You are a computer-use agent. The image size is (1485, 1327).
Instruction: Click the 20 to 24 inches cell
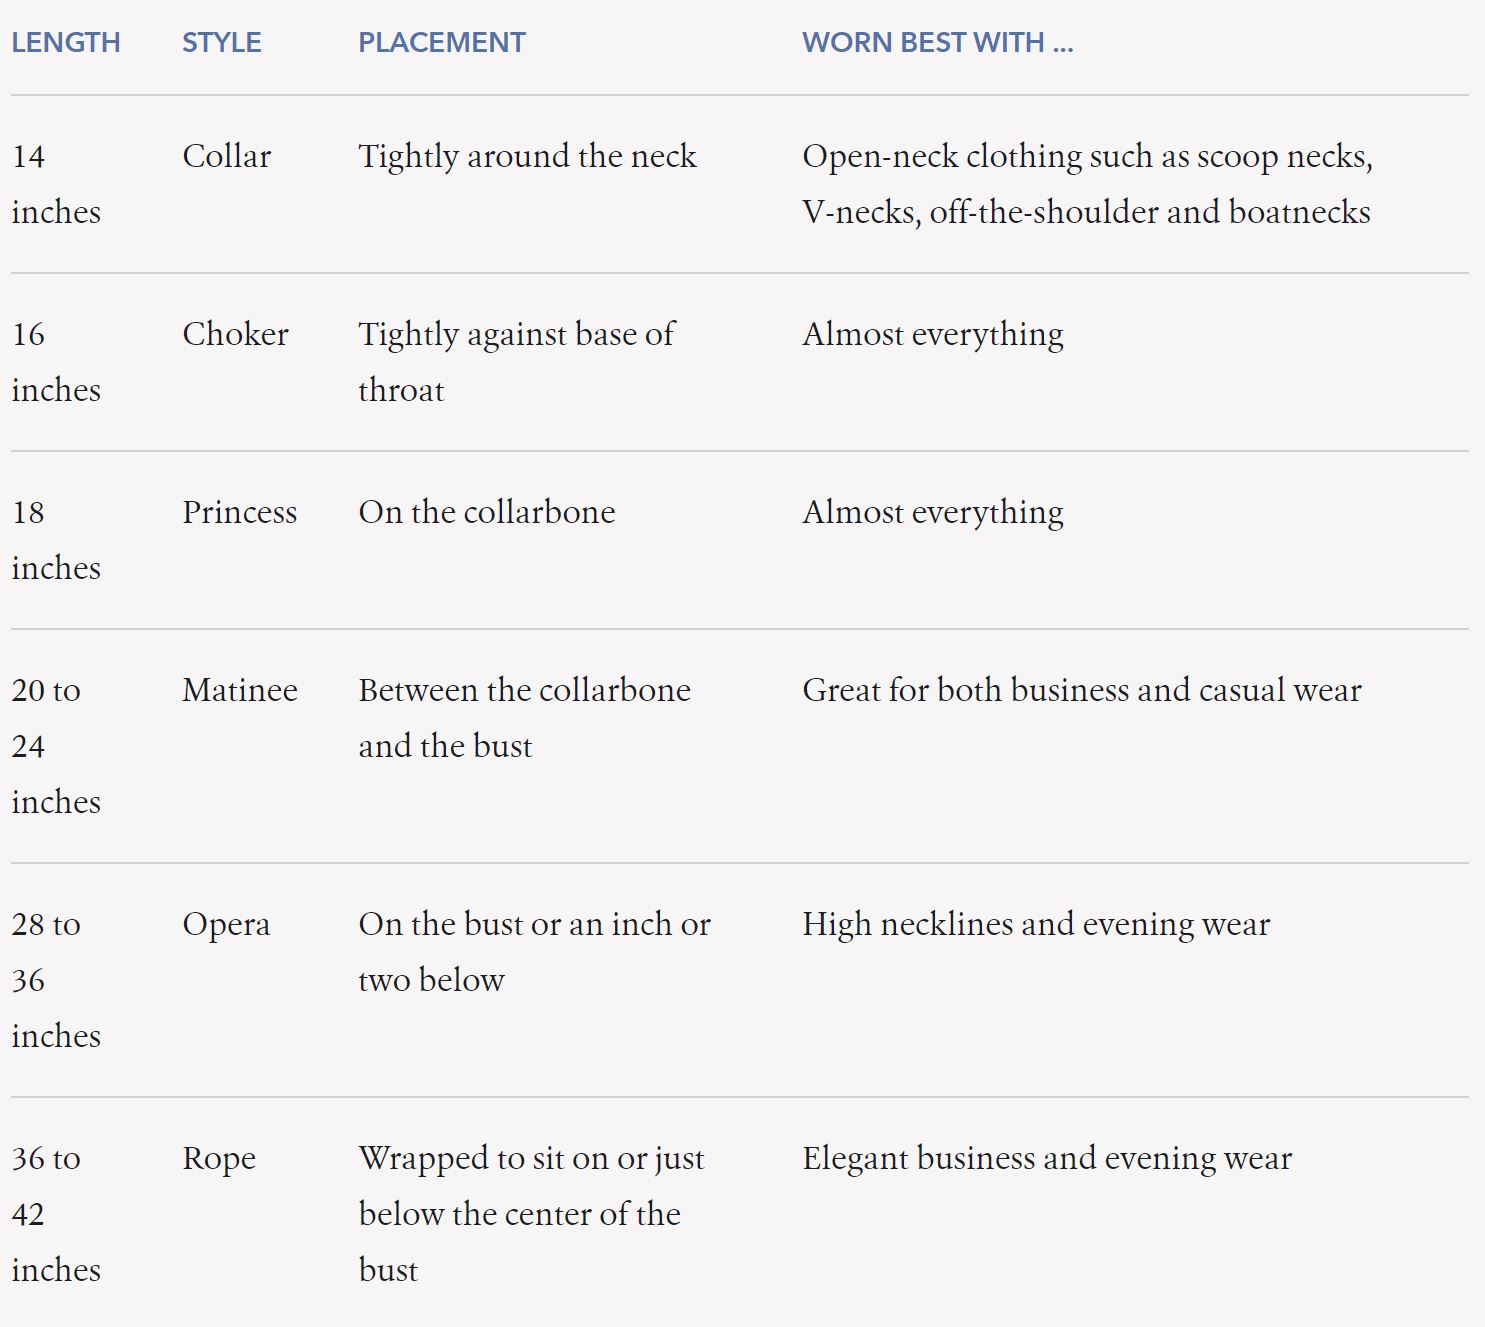pyautogui.click(x=56, y=746)
